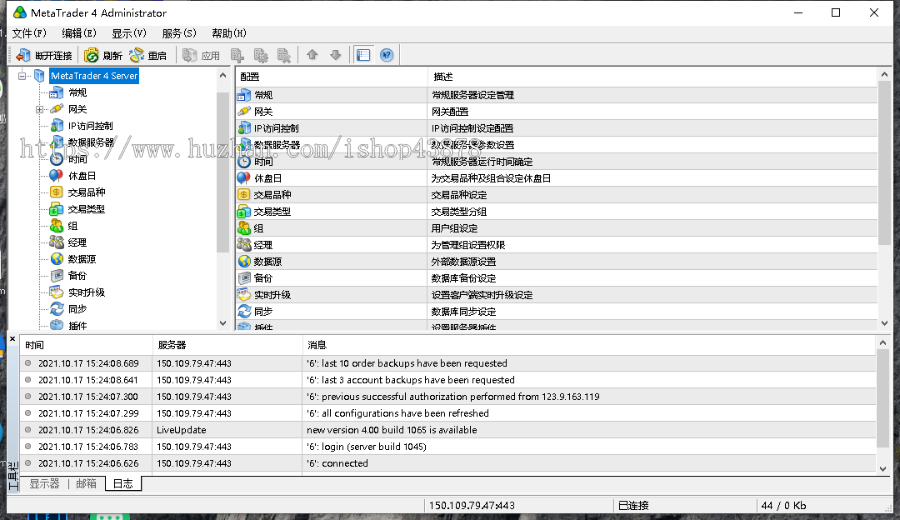900x520 pixels.
Task: Select the 实时升级 icon in the tree
Action: [x=56, y=292]
